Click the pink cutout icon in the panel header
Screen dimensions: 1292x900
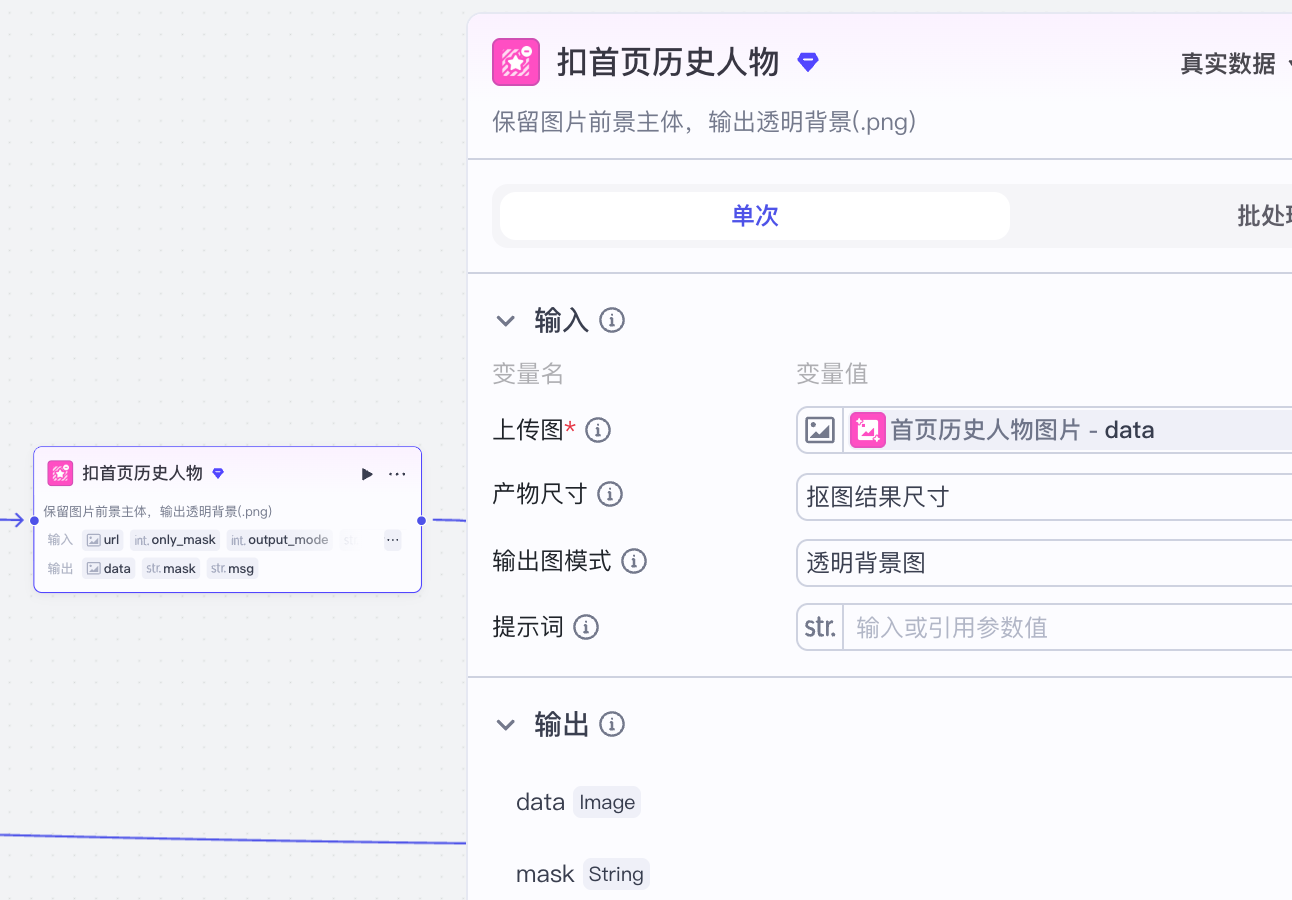pyautogui.click(x=516, y=62)
